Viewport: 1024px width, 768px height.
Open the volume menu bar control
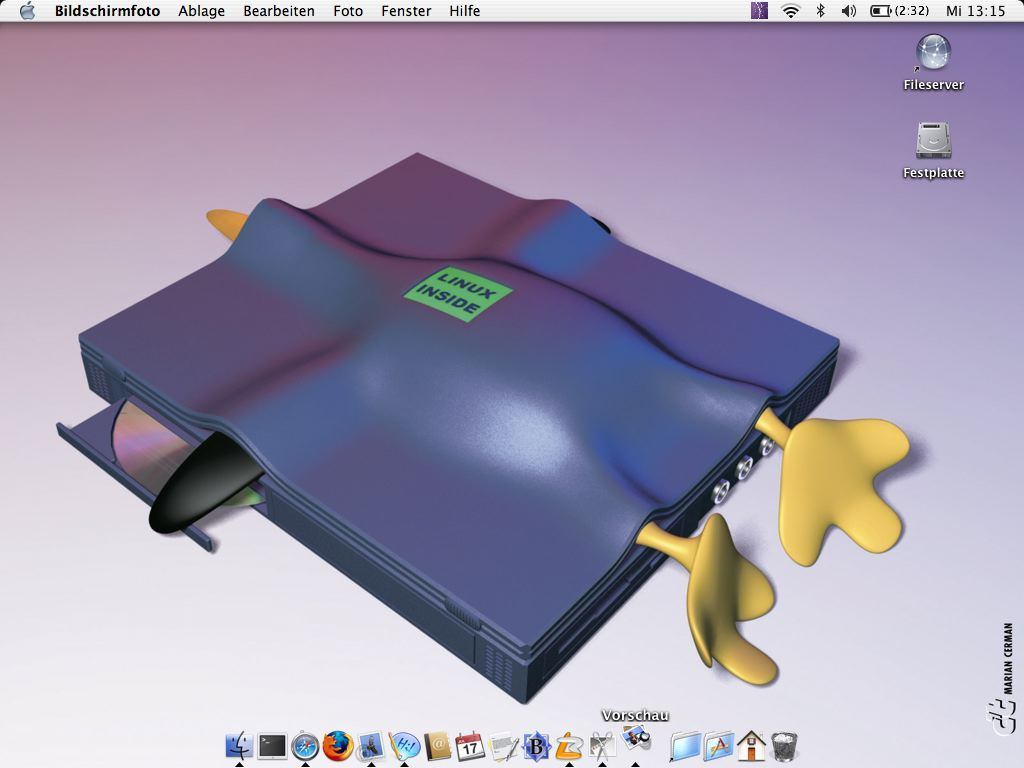848,11
